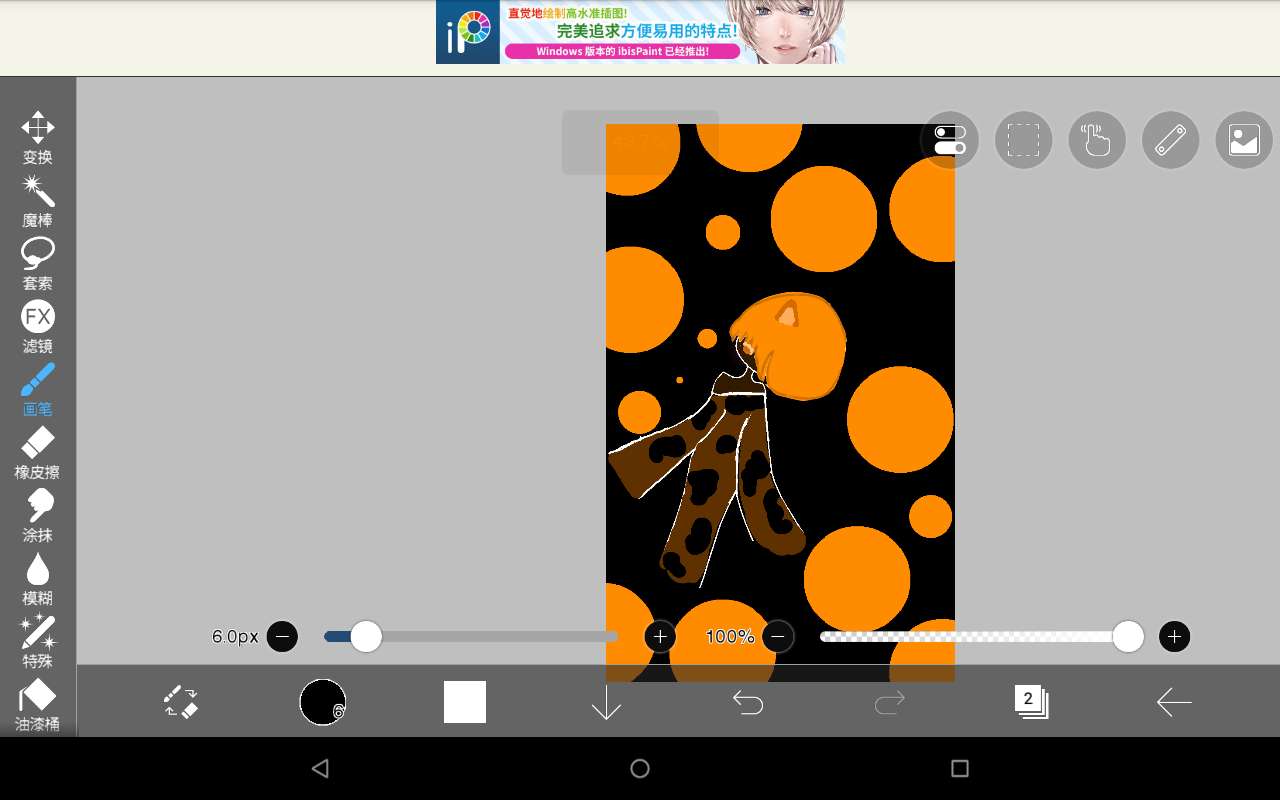The height and width of the screenshot is (800, 1280).
Task: Tap the Android recent apps button
Action: pos(960,768)
